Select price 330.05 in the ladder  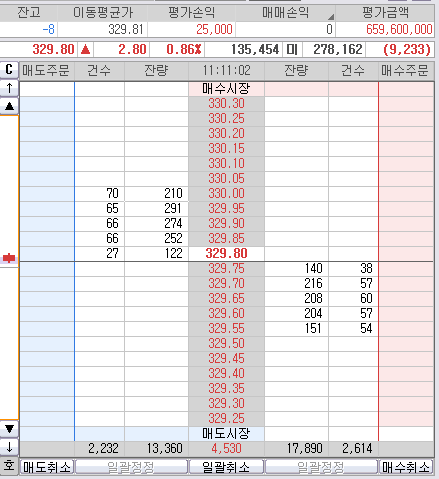click(x=226, y=179)
